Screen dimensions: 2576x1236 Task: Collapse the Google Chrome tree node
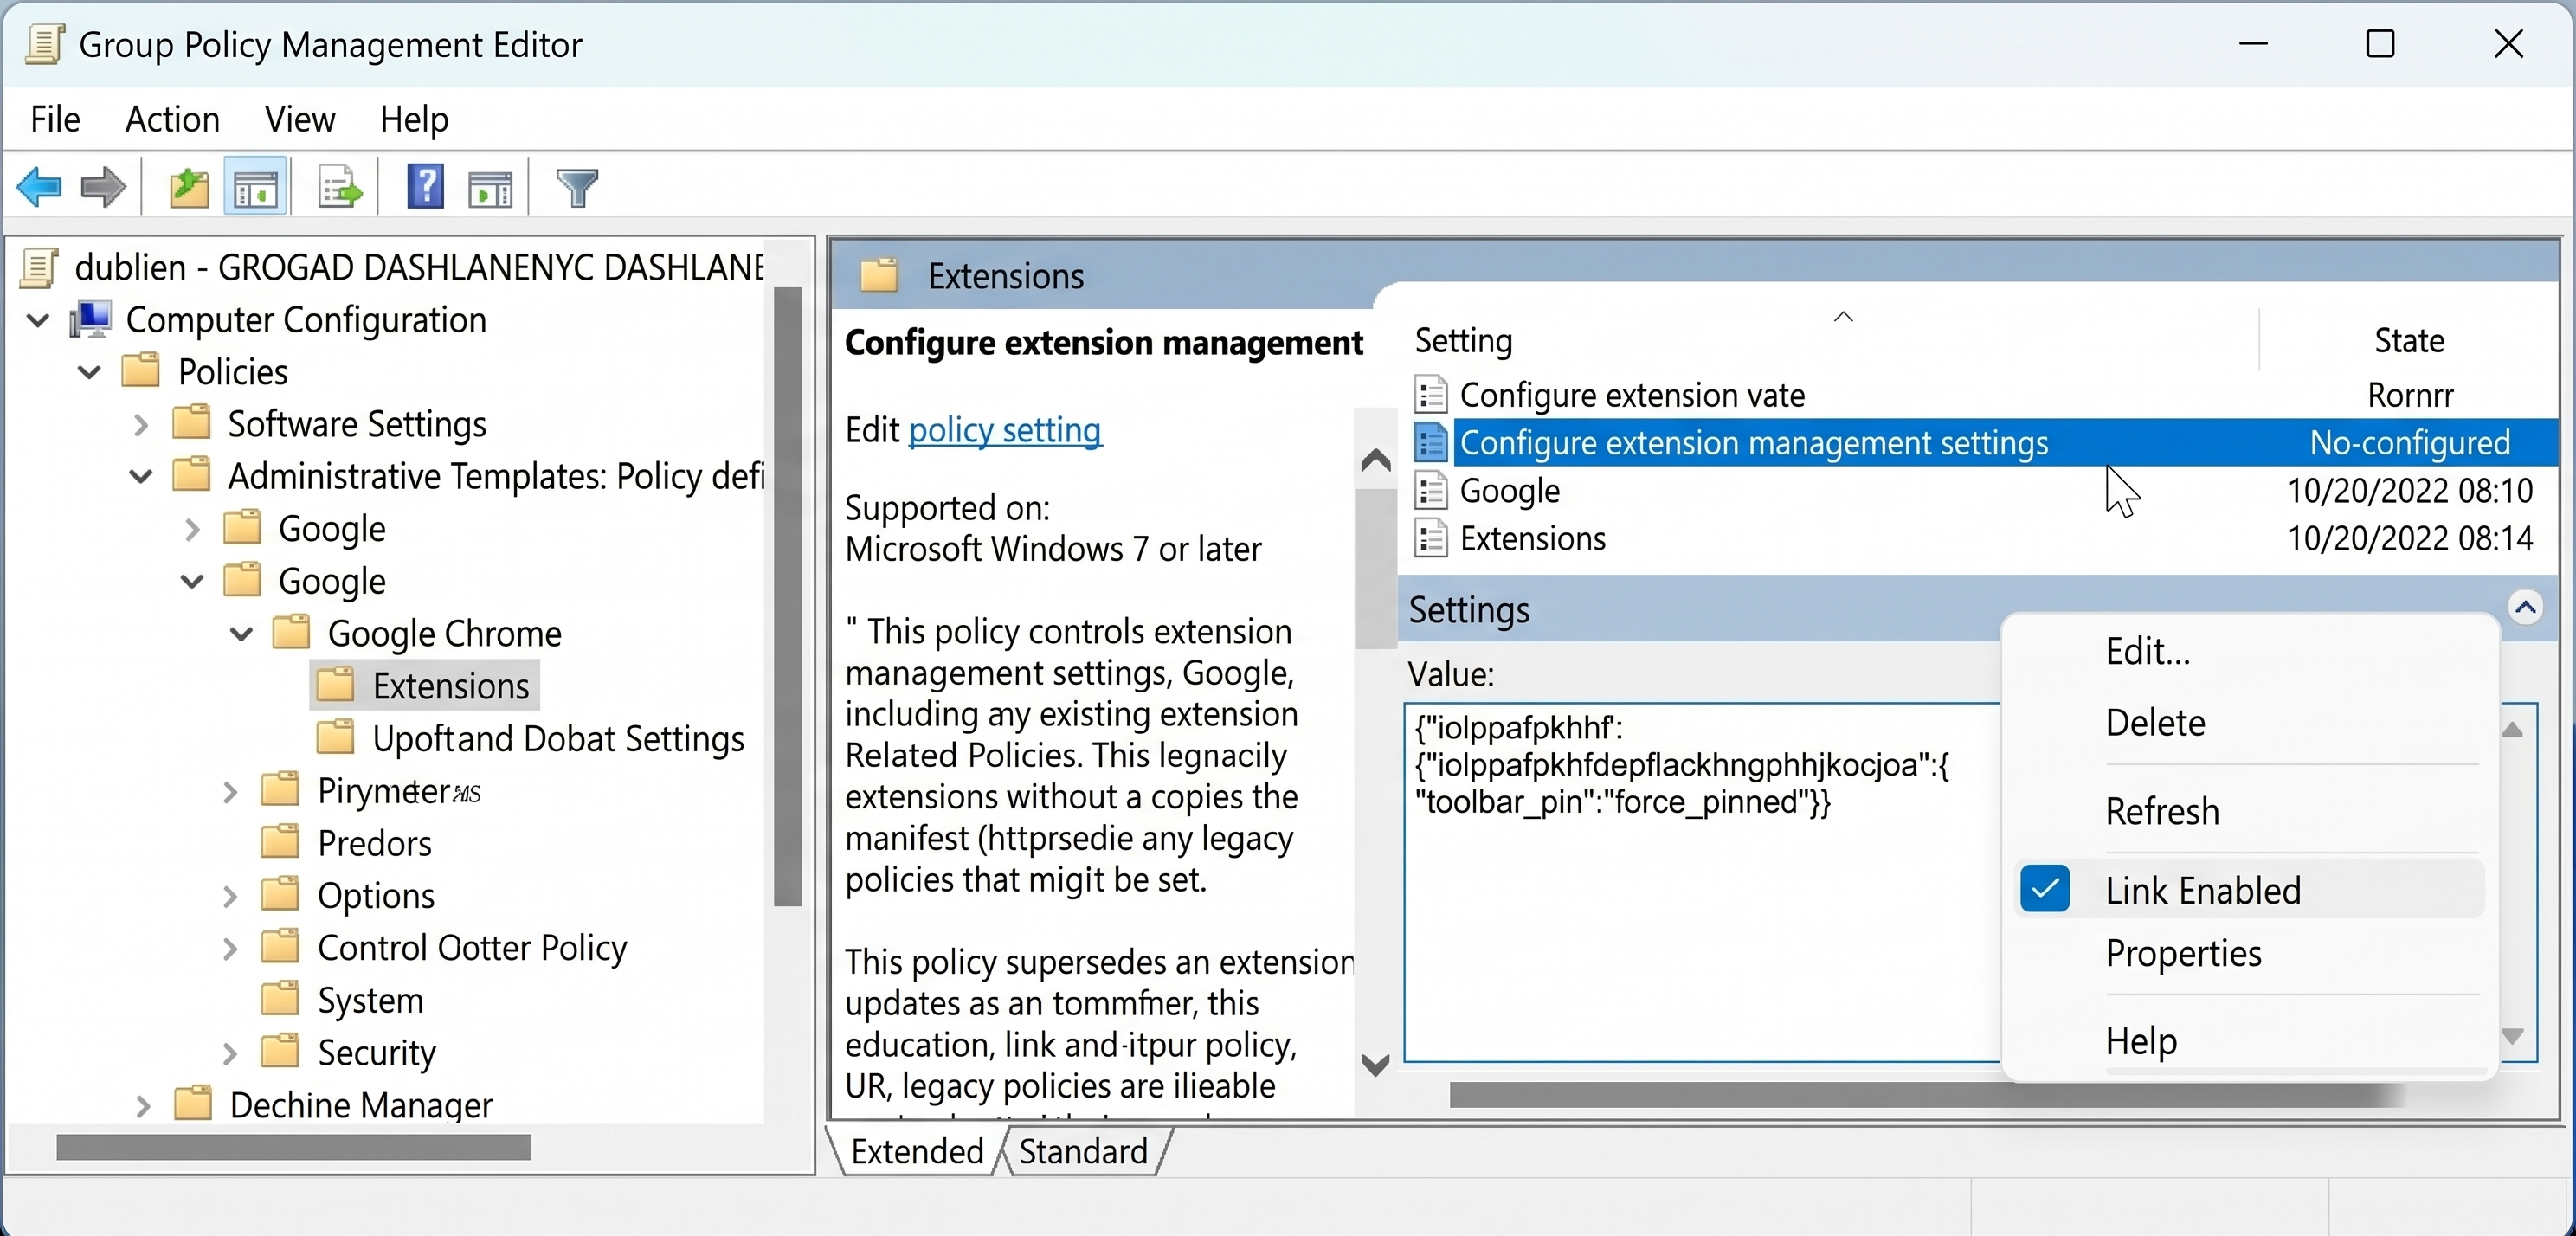tap(241, 634)
